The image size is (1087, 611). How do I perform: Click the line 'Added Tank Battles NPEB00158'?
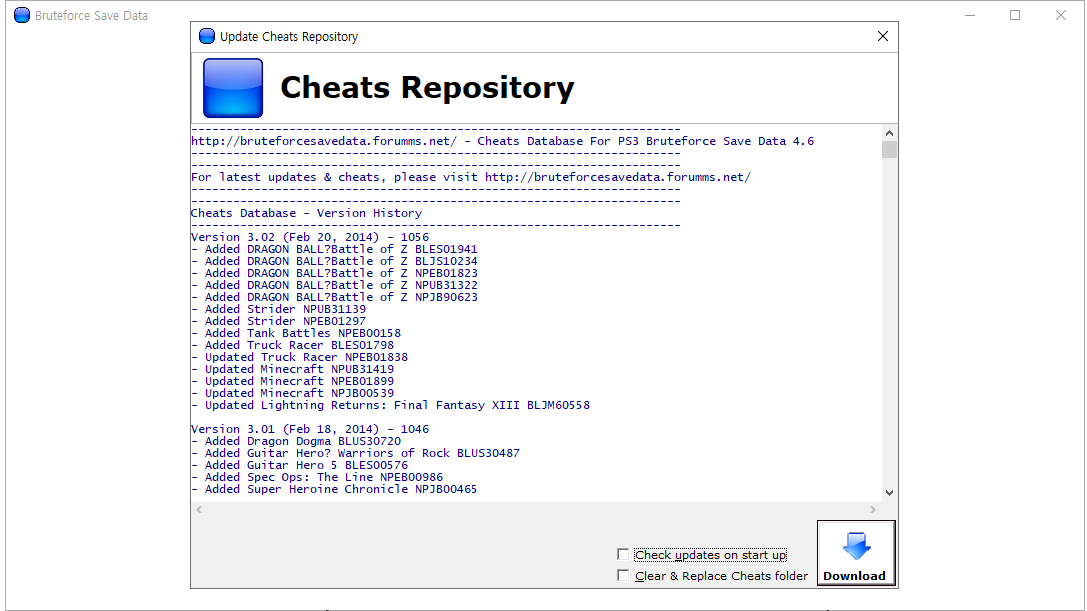(296, 334)
